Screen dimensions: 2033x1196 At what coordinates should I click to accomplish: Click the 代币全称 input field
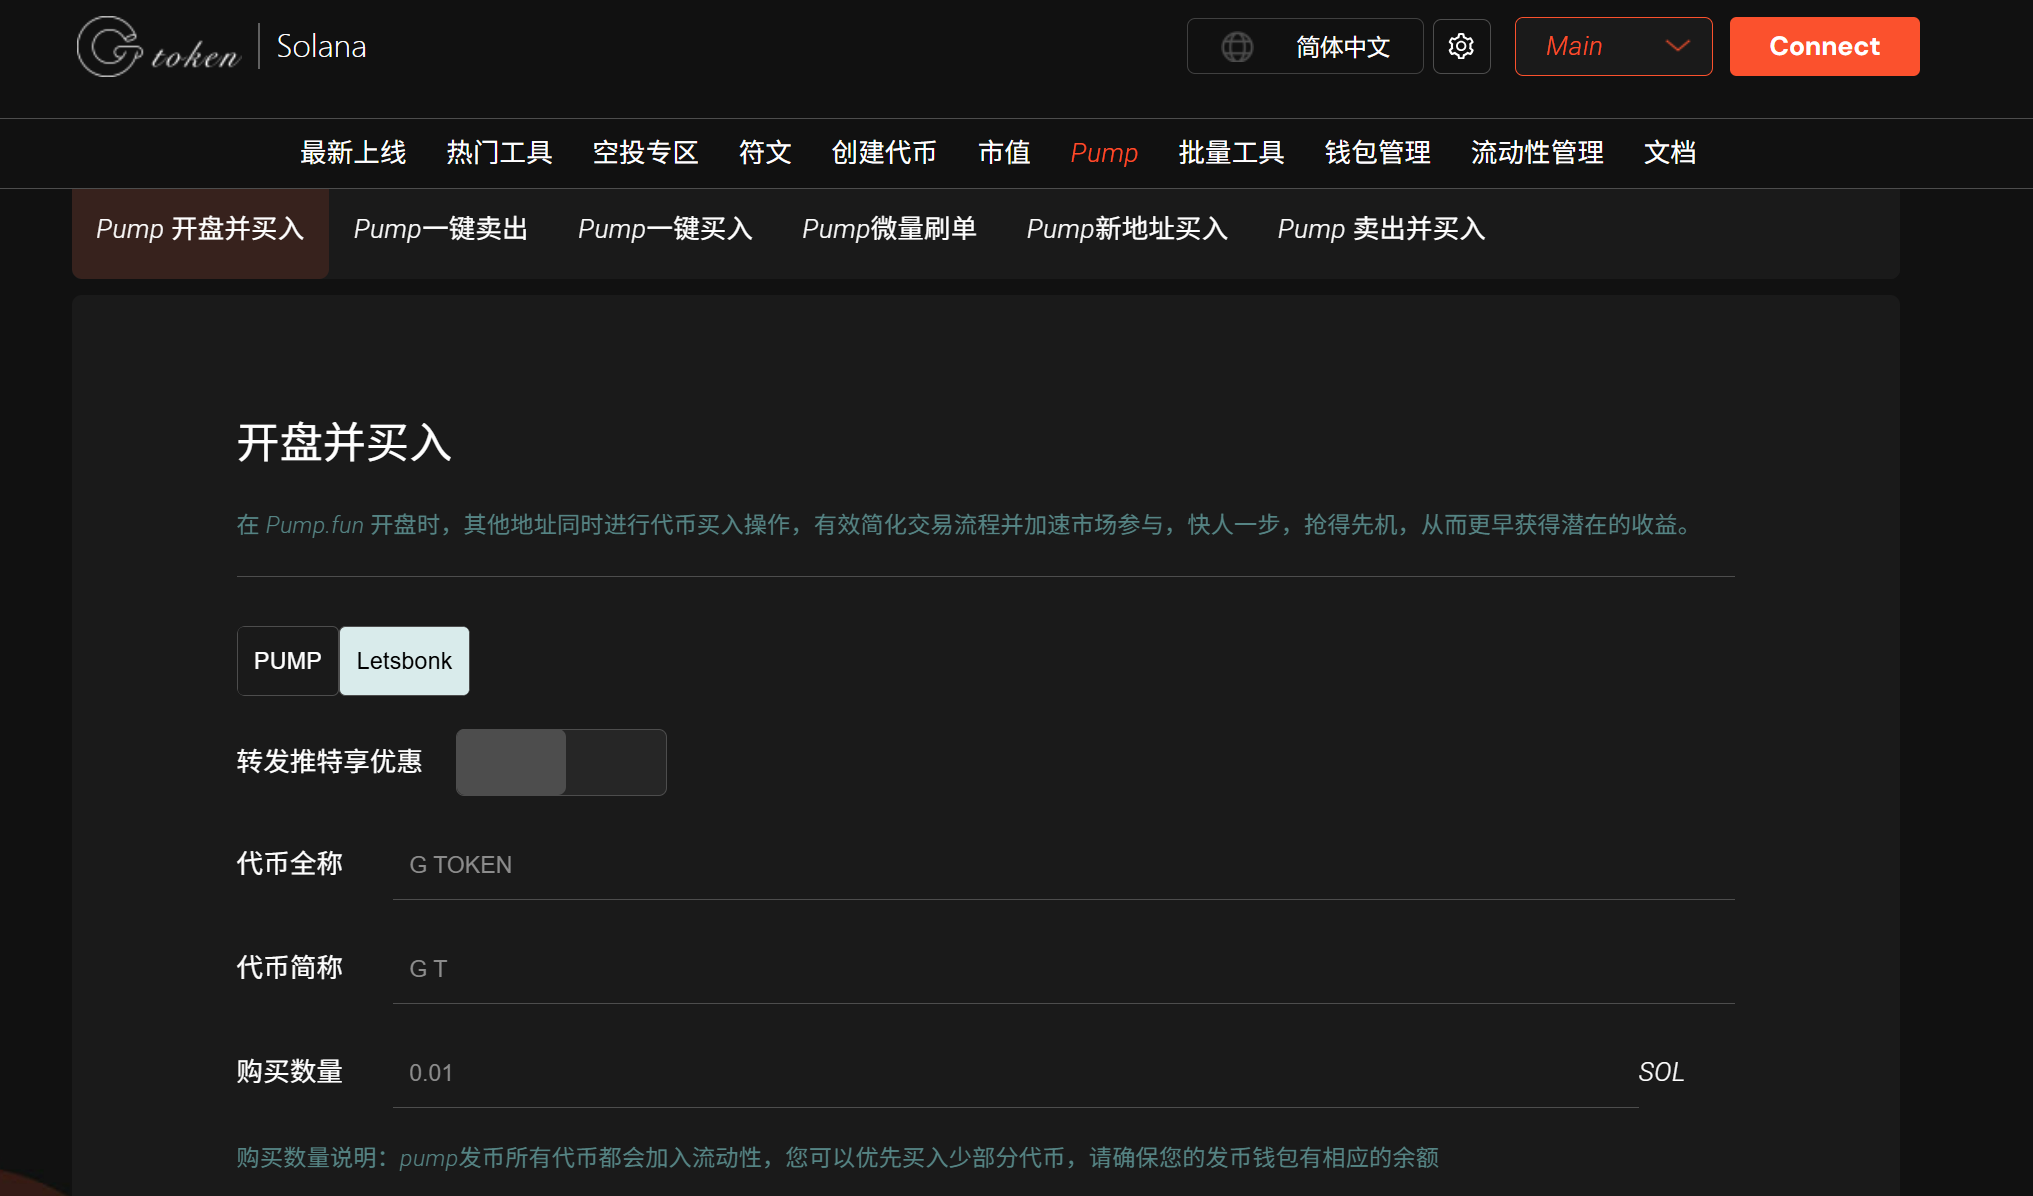(1063, 865)
